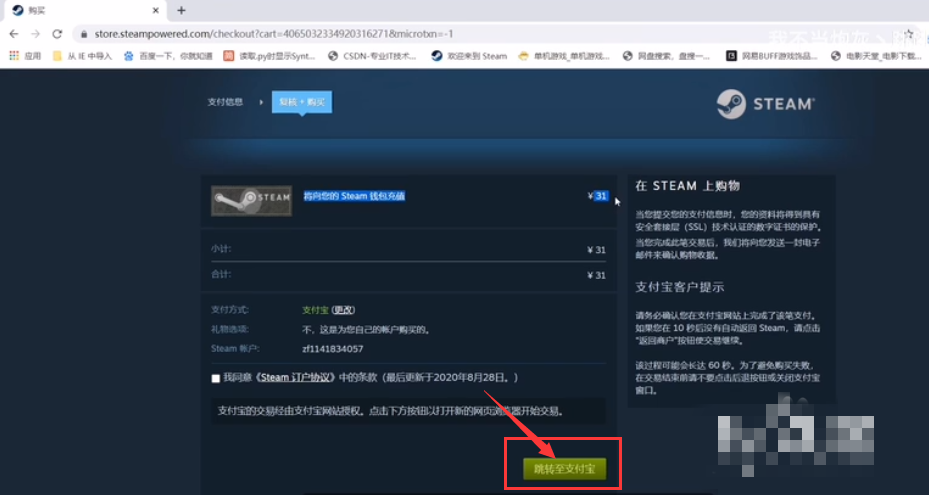Open the 应用 apps bookmark
The height and width of the screenshot is (495, 929).
click(25, 56)
